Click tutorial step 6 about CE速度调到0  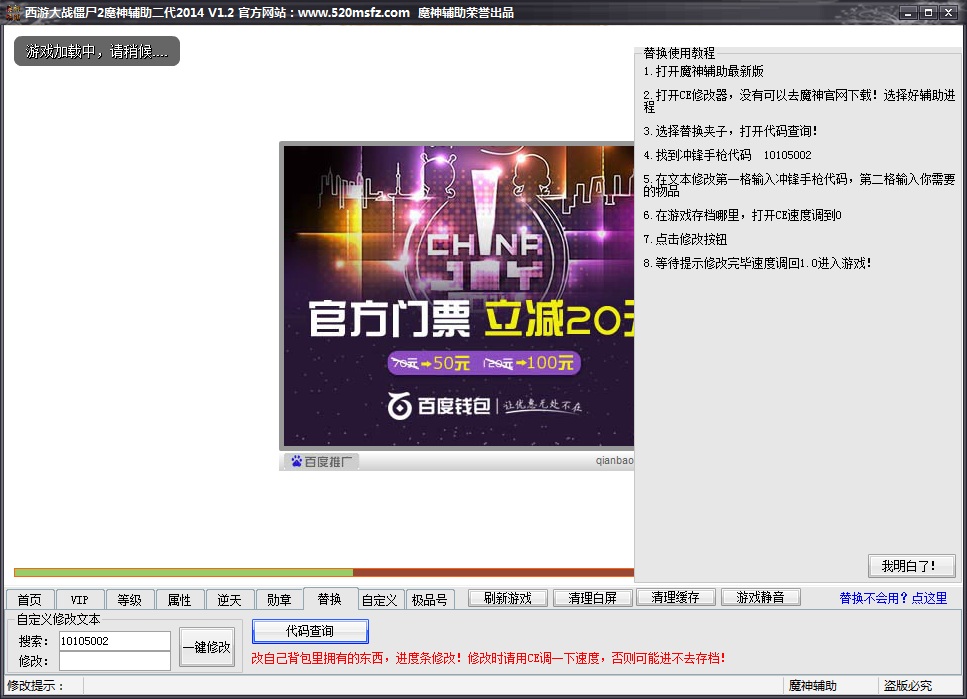[x=743, y=215]
